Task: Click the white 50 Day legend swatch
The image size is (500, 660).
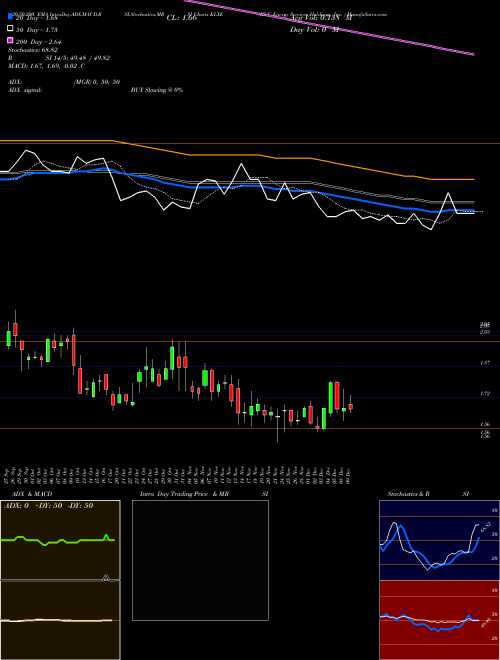Action: click(x=10, y=28)
